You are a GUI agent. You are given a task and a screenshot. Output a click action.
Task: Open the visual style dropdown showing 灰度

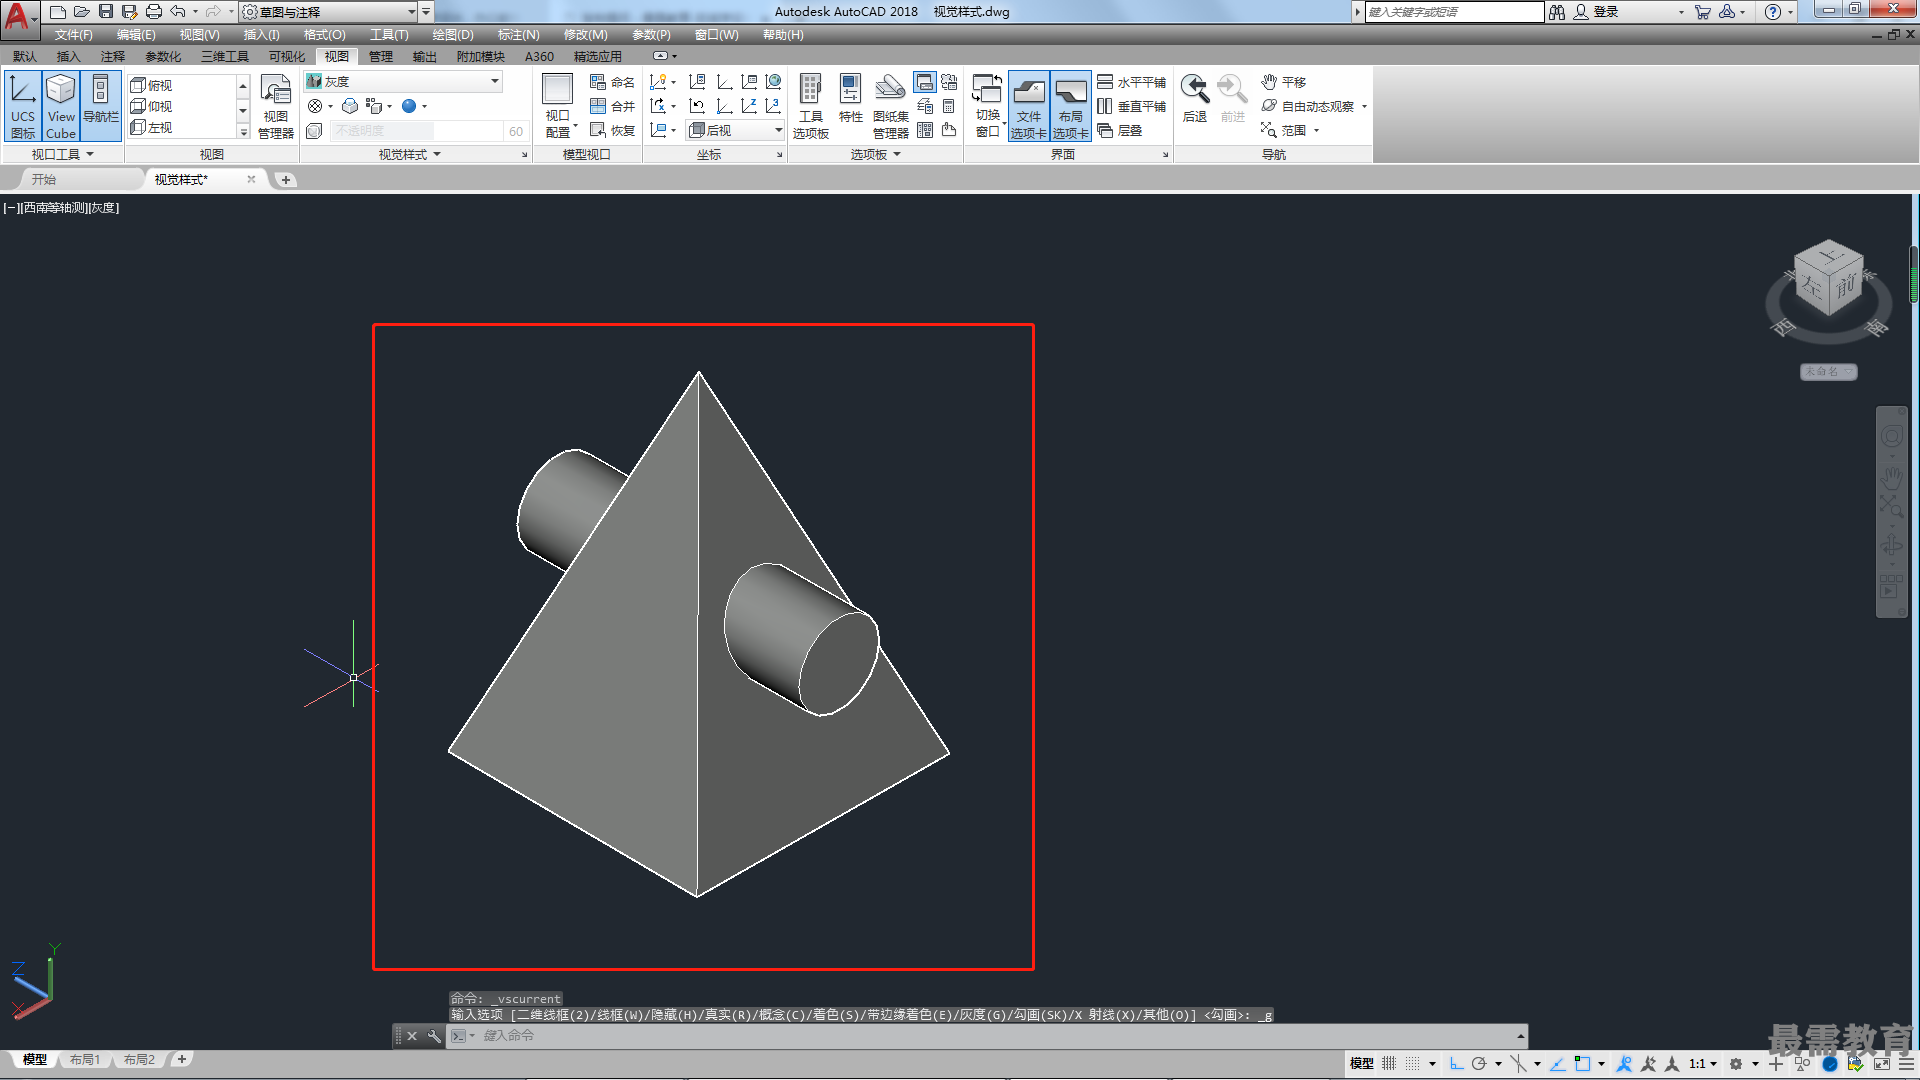(403, 82)
